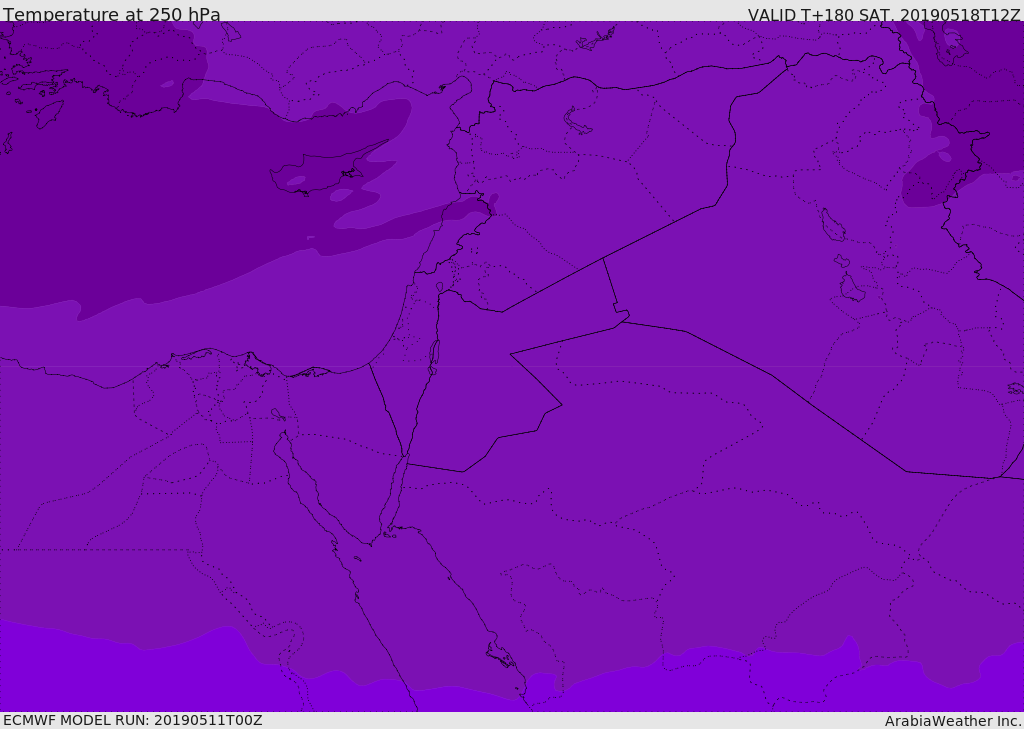This screenshot has height=729, width=1024.
Task: Click the 'ArabiaWeather Inc.' credit text
Action: 953,721
